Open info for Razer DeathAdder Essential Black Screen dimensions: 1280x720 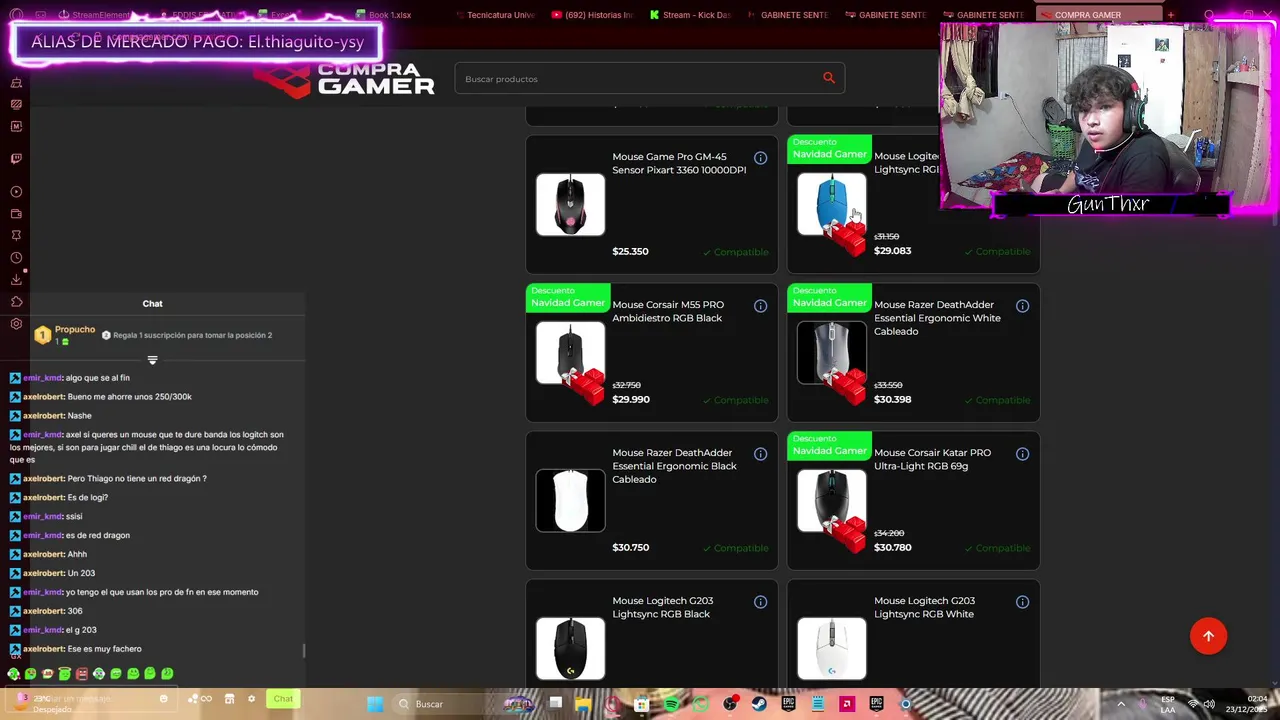pyautogui.click(x=760, y=454)
